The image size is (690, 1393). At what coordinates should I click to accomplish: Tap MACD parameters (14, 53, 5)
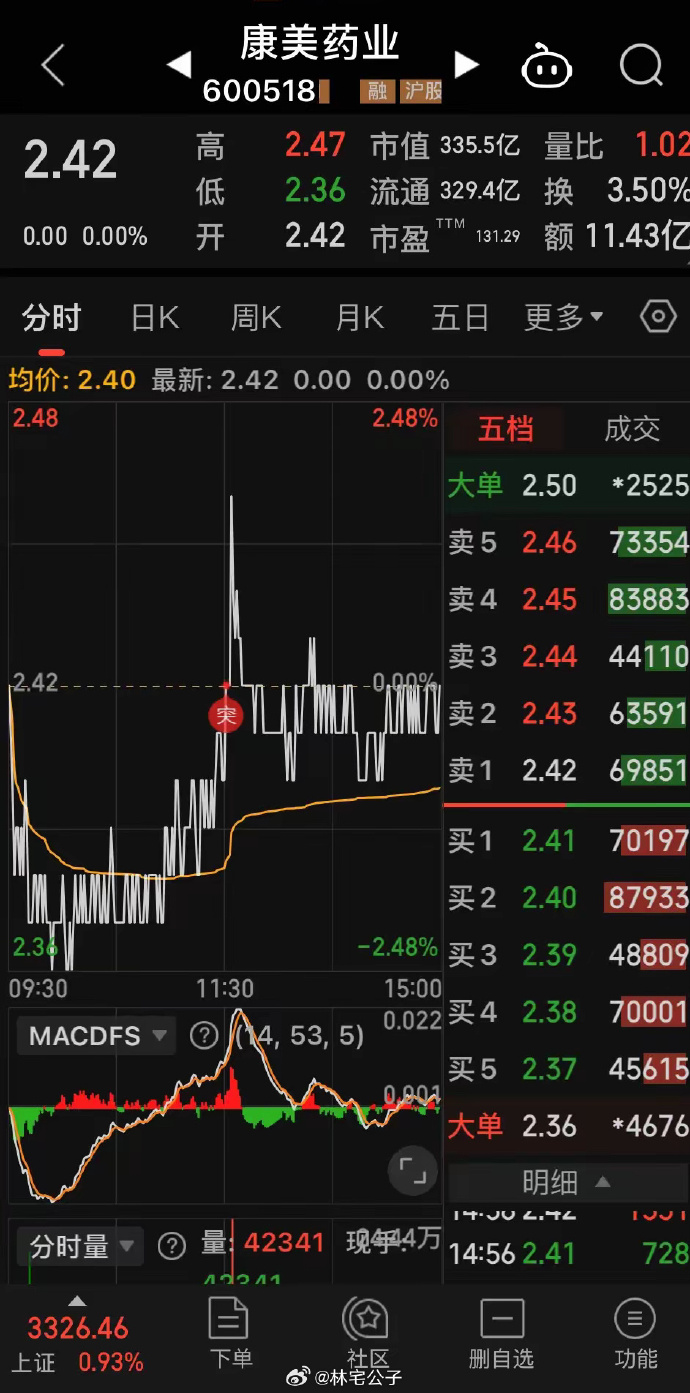click(299, 1035)
